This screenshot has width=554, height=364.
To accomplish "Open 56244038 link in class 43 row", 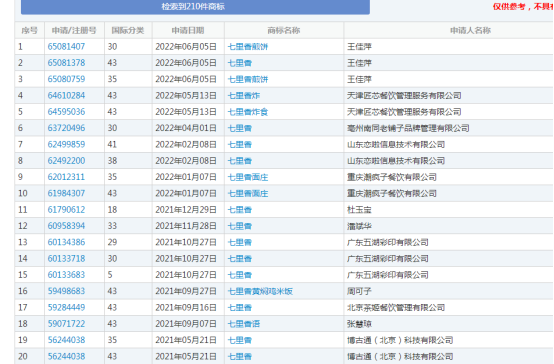I will [x=66, y=356].
